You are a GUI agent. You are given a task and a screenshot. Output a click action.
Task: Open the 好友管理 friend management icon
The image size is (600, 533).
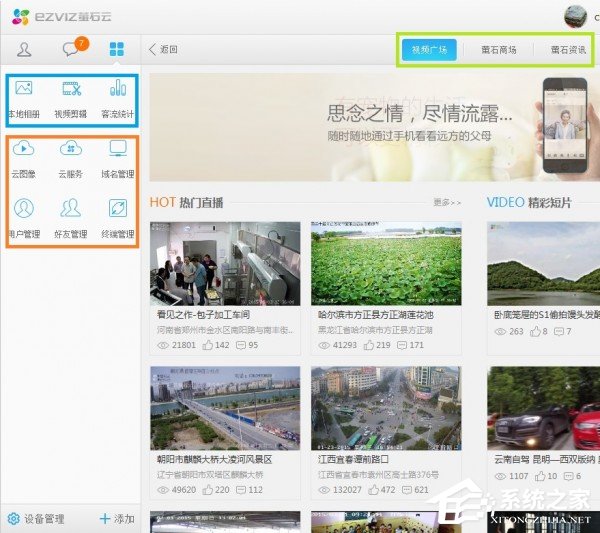point(71,218)
